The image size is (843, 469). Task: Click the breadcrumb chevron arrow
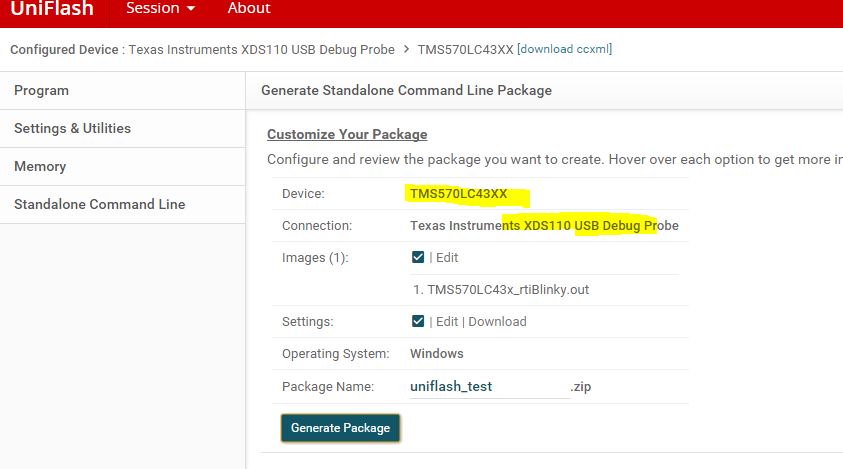point(406,49)
